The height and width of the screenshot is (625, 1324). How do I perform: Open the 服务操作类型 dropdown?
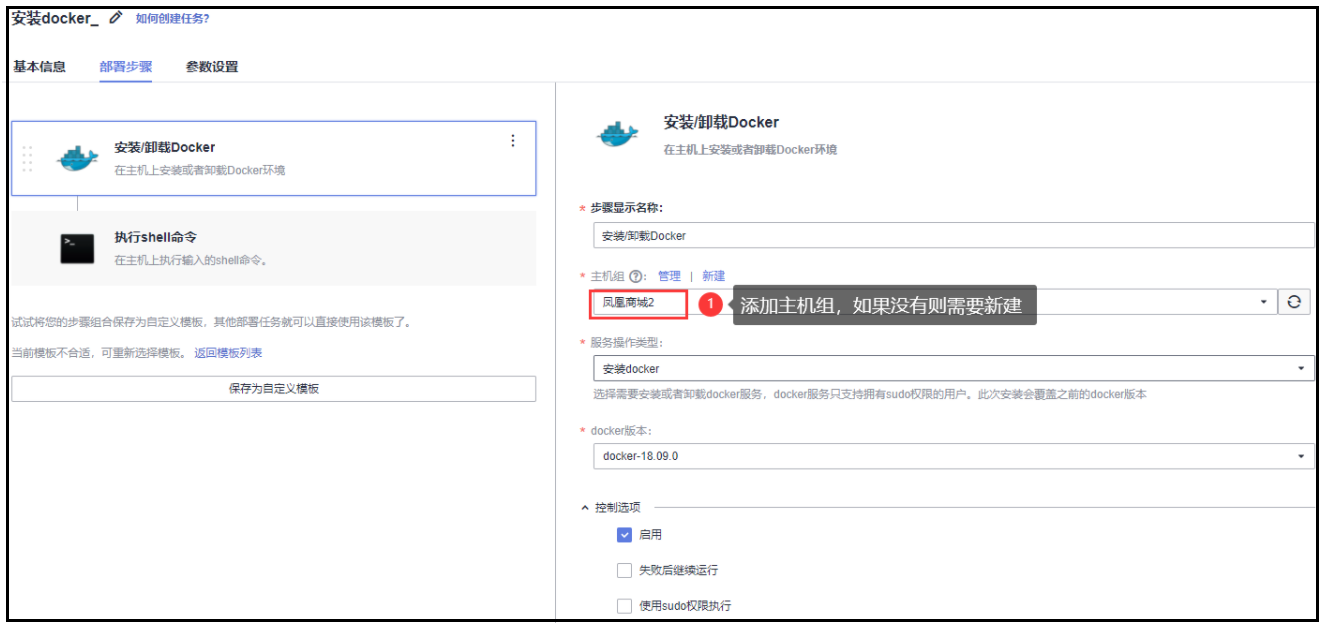pyautogui.click(x=953, y=369)
